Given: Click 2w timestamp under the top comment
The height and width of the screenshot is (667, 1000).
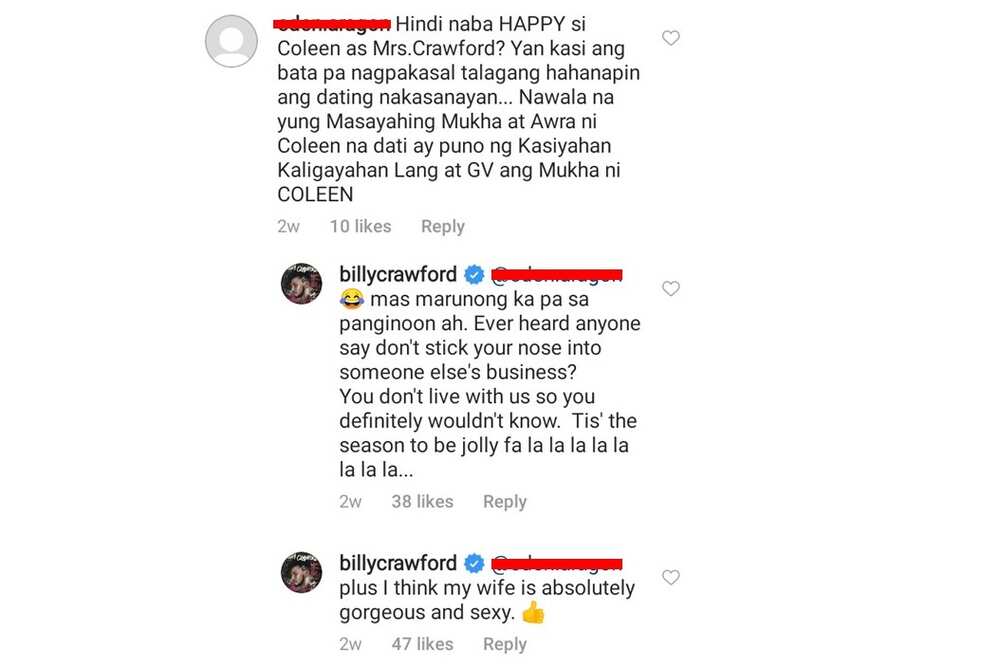Looking at the screenshot, I should click(x=288, y=226).
